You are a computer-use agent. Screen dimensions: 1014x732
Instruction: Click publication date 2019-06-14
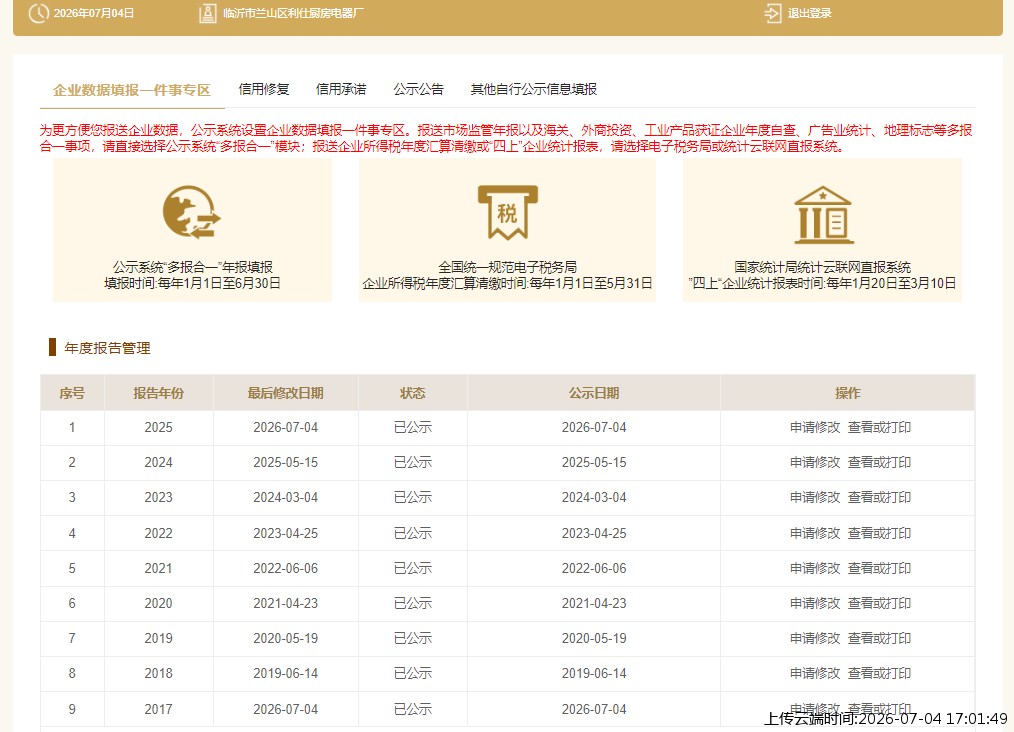(594, 673)
